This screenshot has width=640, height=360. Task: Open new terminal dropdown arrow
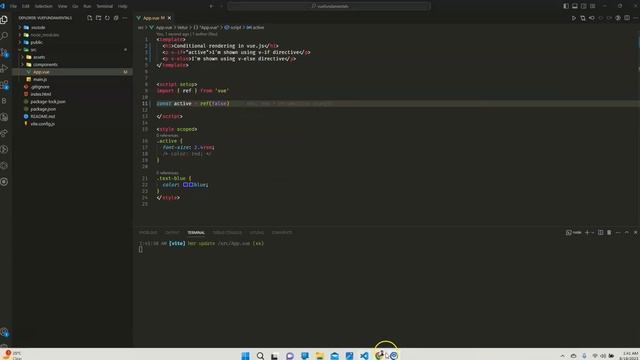[x=593, y=232]
